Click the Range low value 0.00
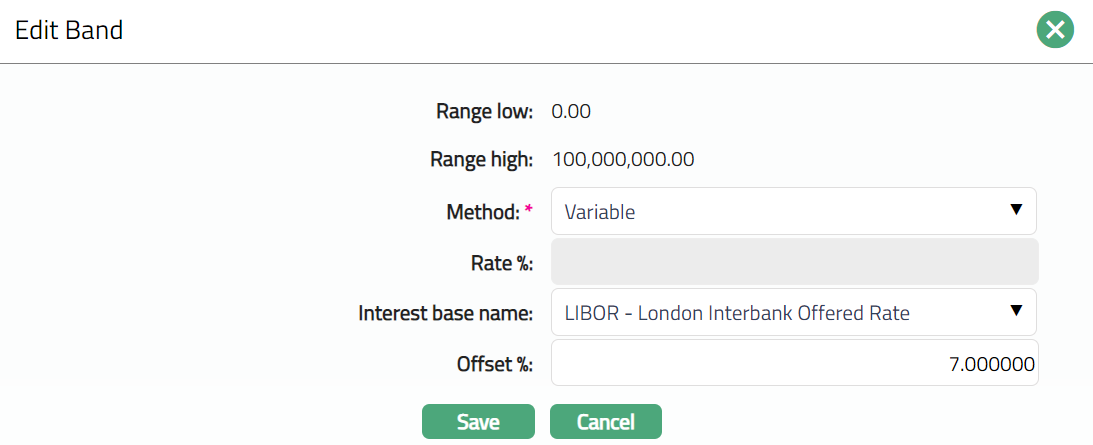The width and height of the screenshot is (1093, 445). coord(571,111)
